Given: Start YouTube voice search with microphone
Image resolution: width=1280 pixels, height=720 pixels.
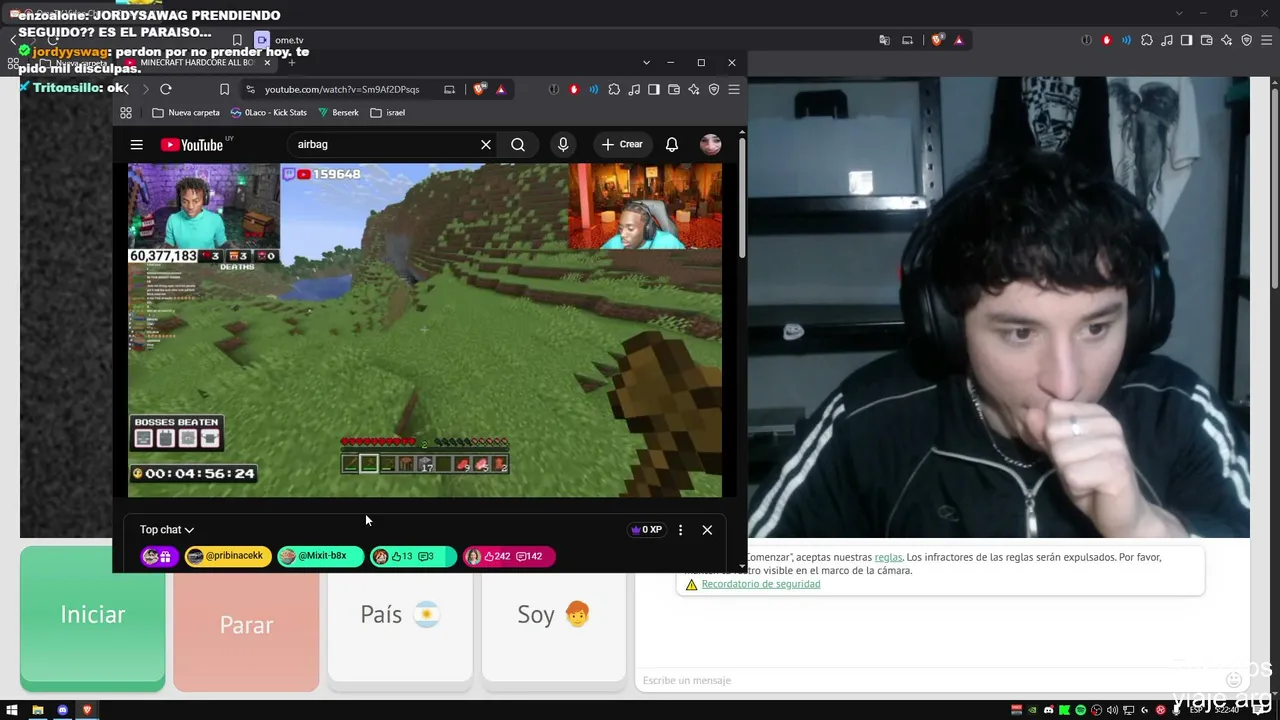Looking at the screenshot, I should (563, 145).
